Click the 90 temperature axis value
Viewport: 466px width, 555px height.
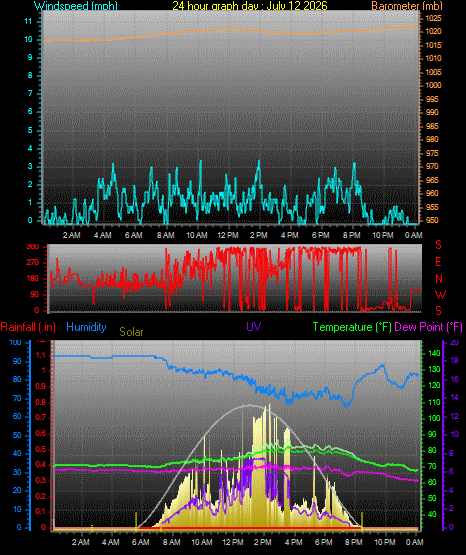coord(432,434)
